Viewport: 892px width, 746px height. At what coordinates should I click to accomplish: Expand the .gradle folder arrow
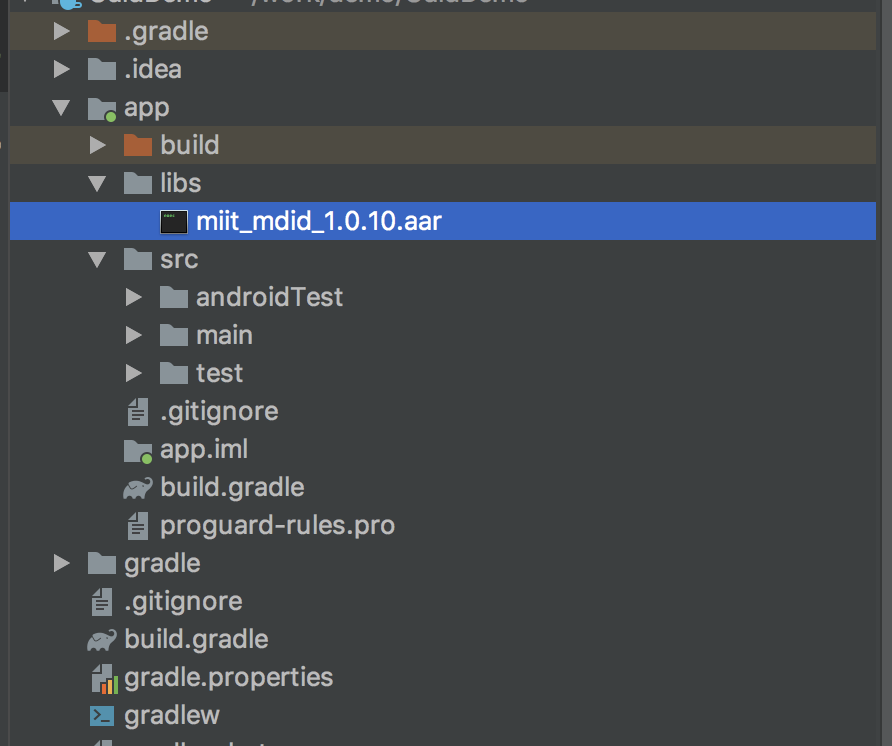pos(62,31)
